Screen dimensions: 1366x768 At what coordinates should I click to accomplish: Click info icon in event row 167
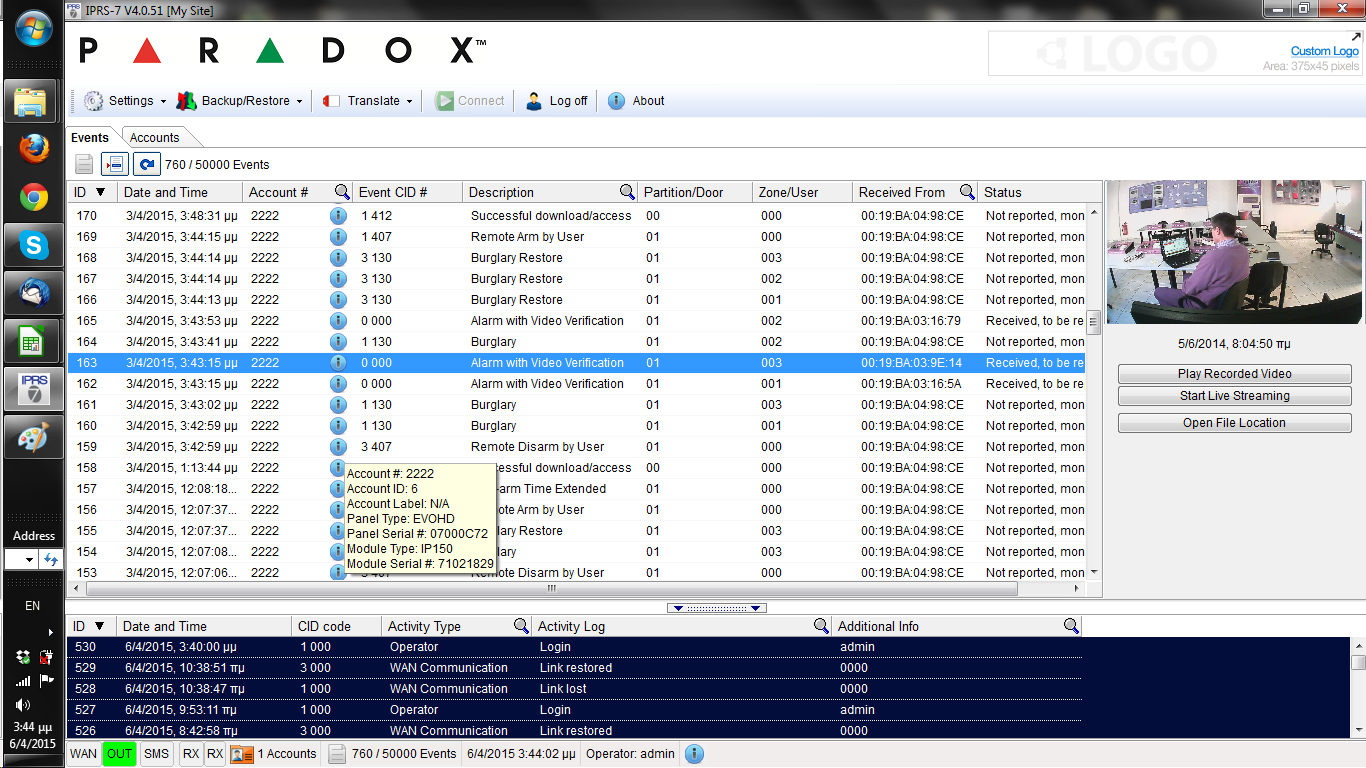(338, 278)
